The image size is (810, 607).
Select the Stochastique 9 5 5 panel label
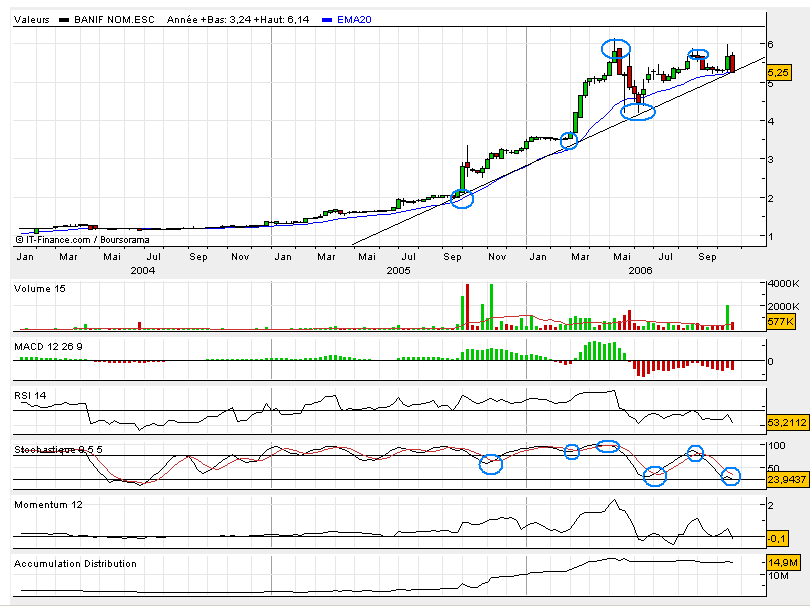pyautogui.click(x=58, y=450)
